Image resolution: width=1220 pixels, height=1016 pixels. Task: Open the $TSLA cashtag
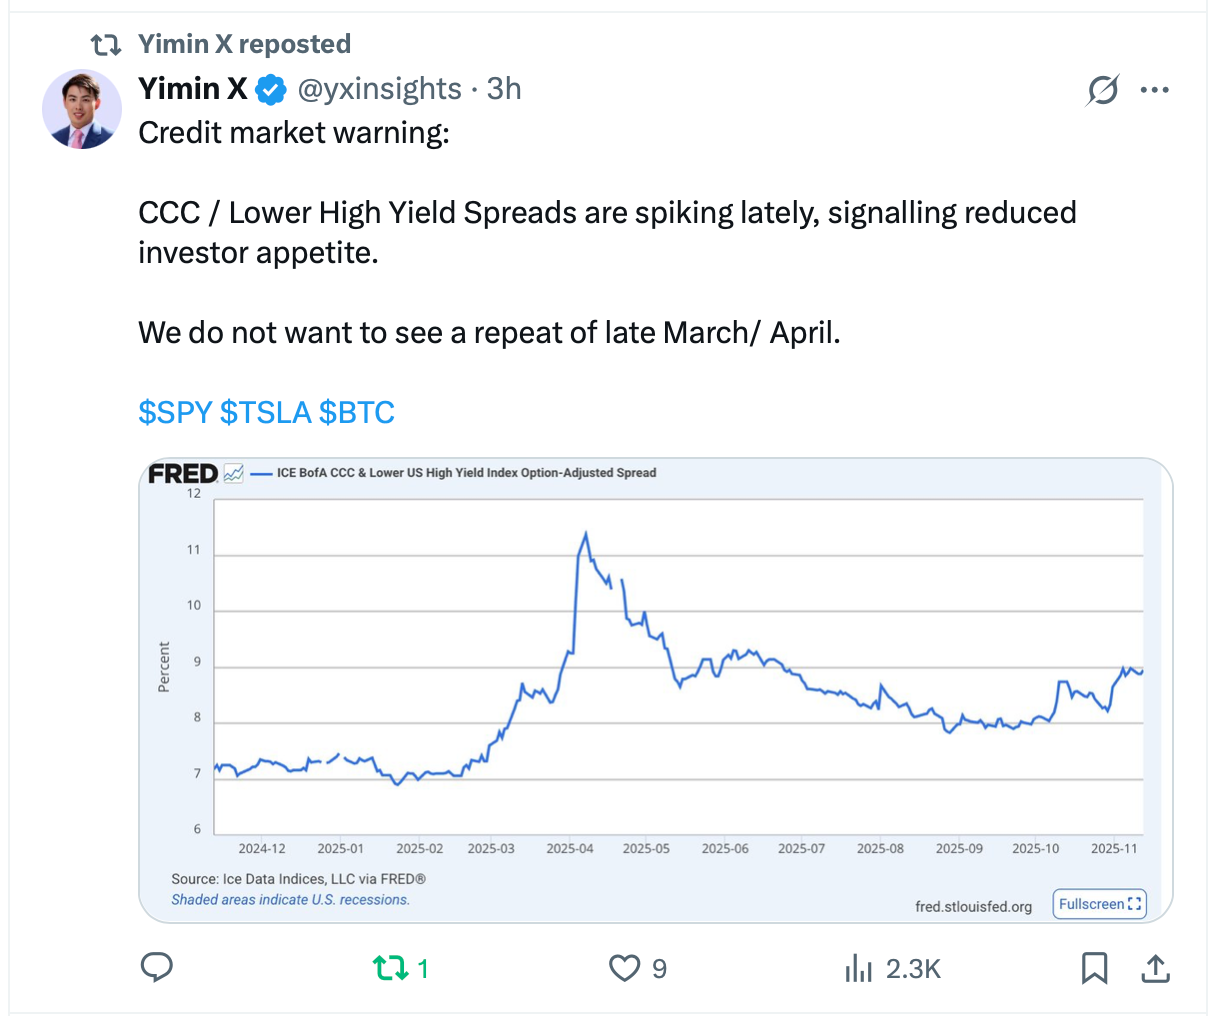pyautogui.click(x=265, y=412)
